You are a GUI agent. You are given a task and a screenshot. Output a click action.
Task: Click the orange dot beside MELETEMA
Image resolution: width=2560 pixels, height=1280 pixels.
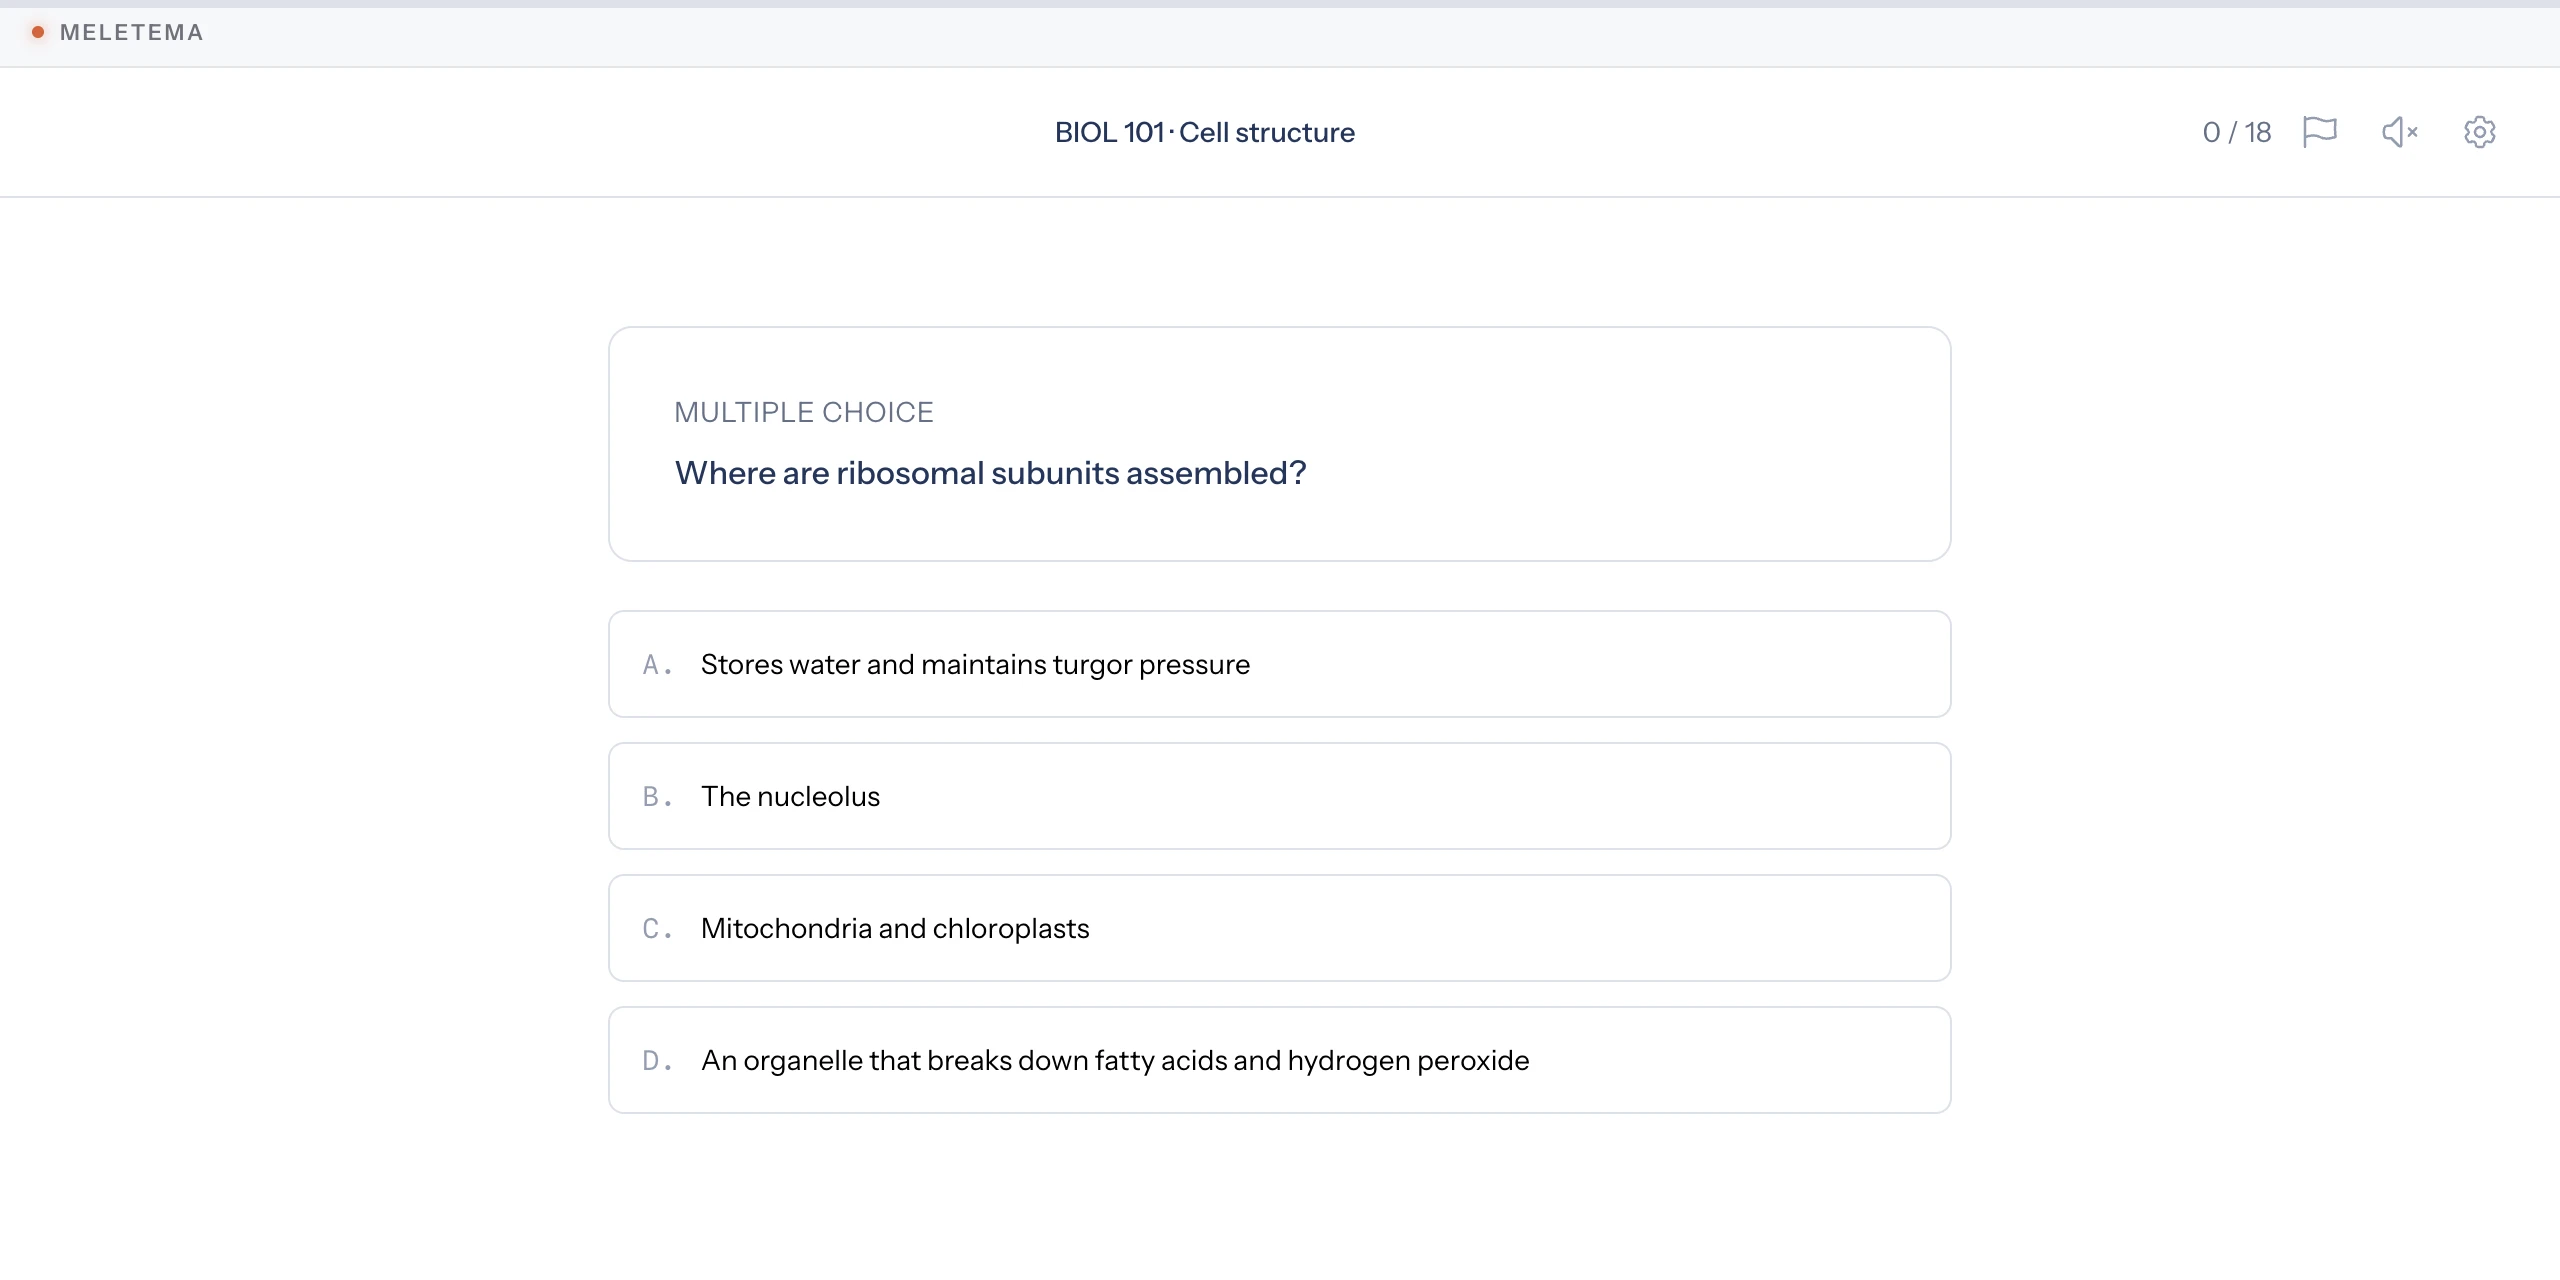tap(38, 32)
